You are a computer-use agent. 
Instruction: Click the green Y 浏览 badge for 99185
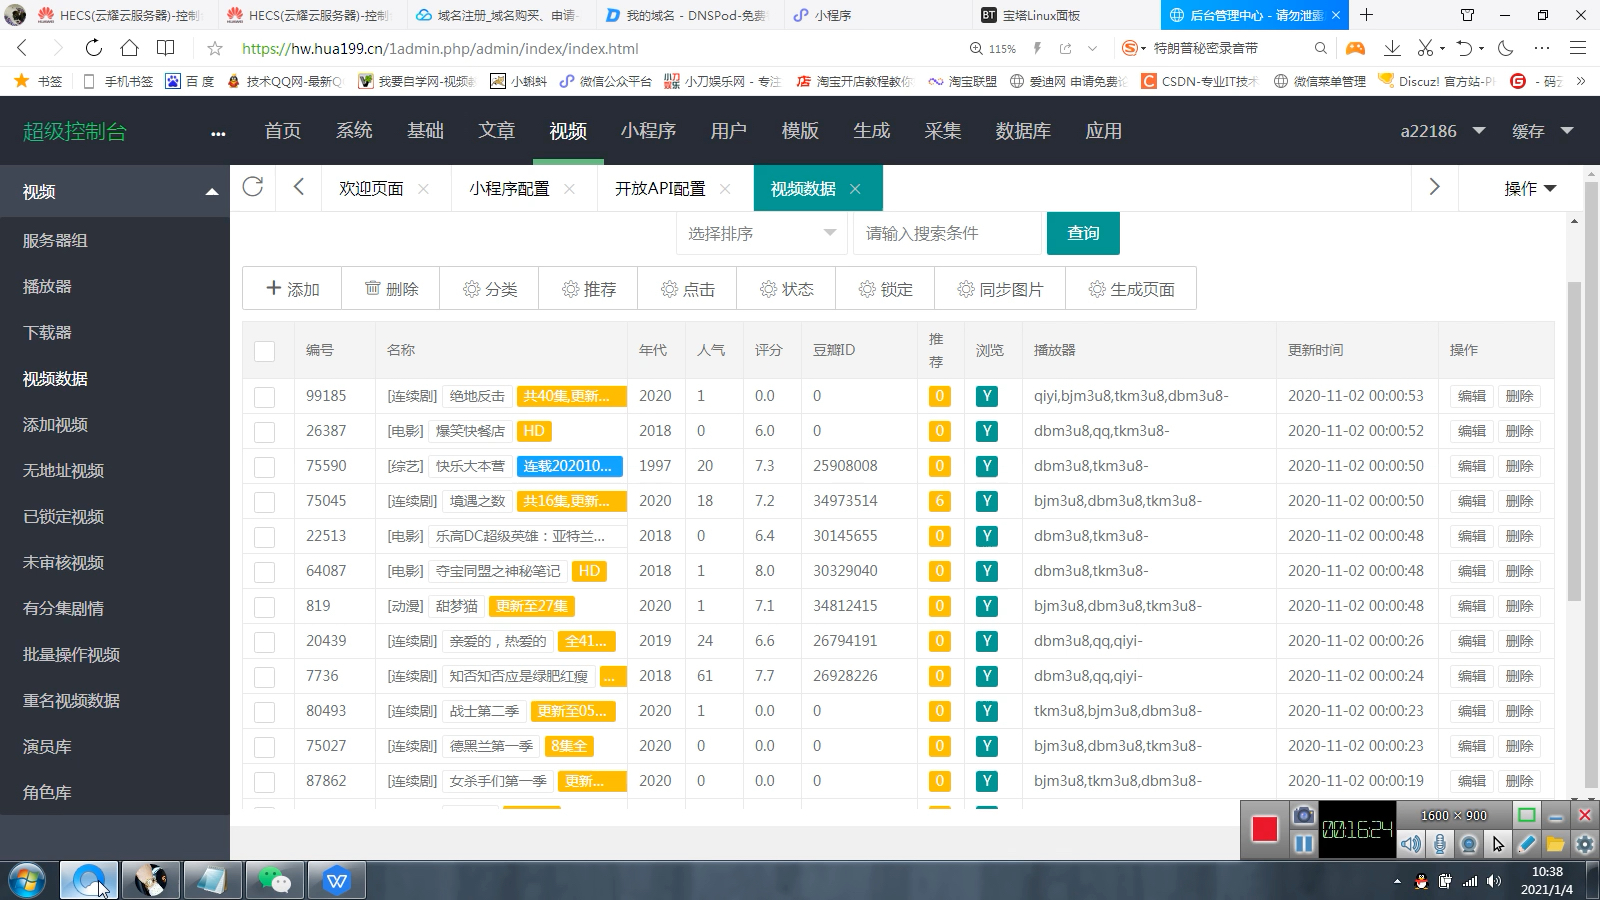tap(986, 396)
